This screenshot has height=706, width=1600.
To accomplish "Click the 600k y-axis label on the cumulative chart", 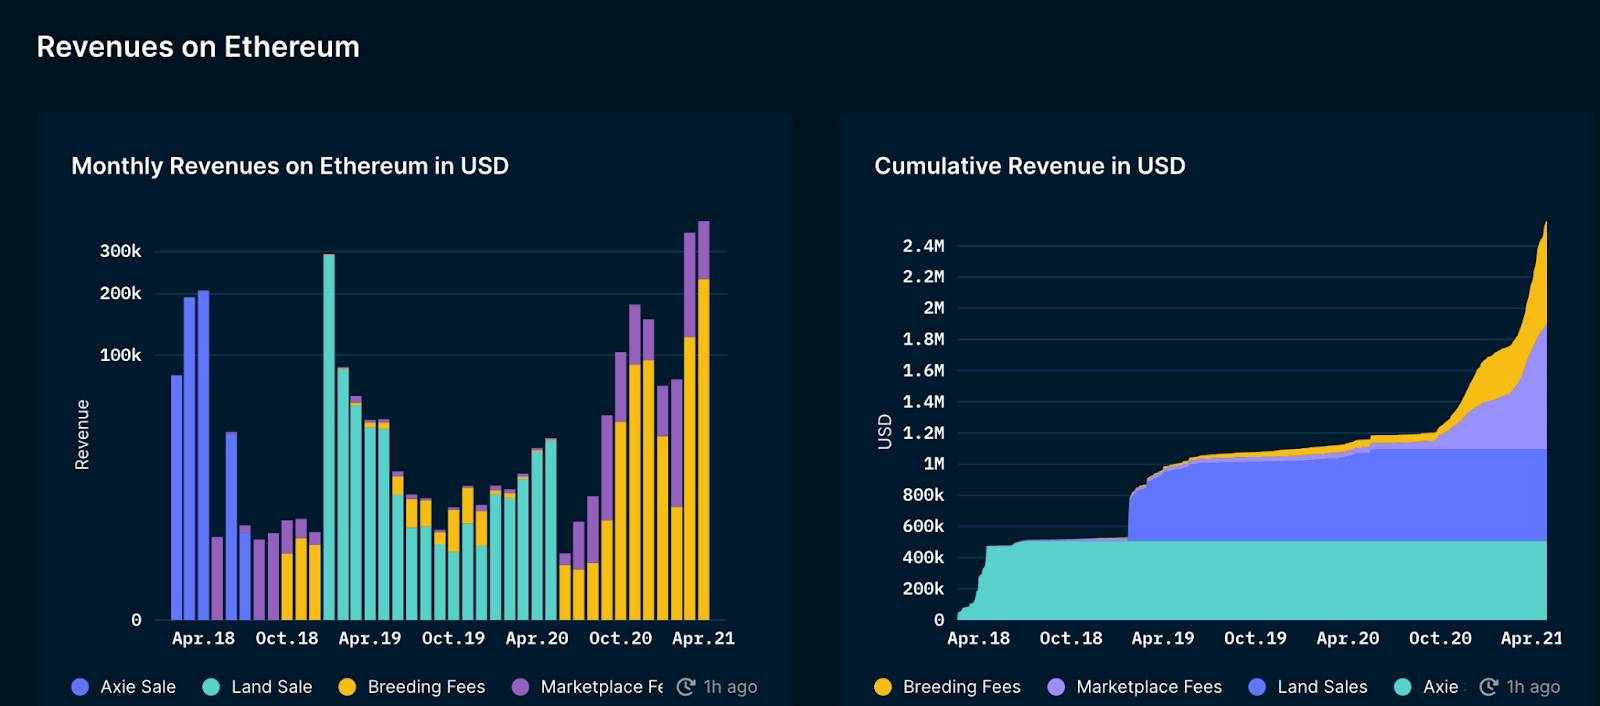I will coord(923,526).
